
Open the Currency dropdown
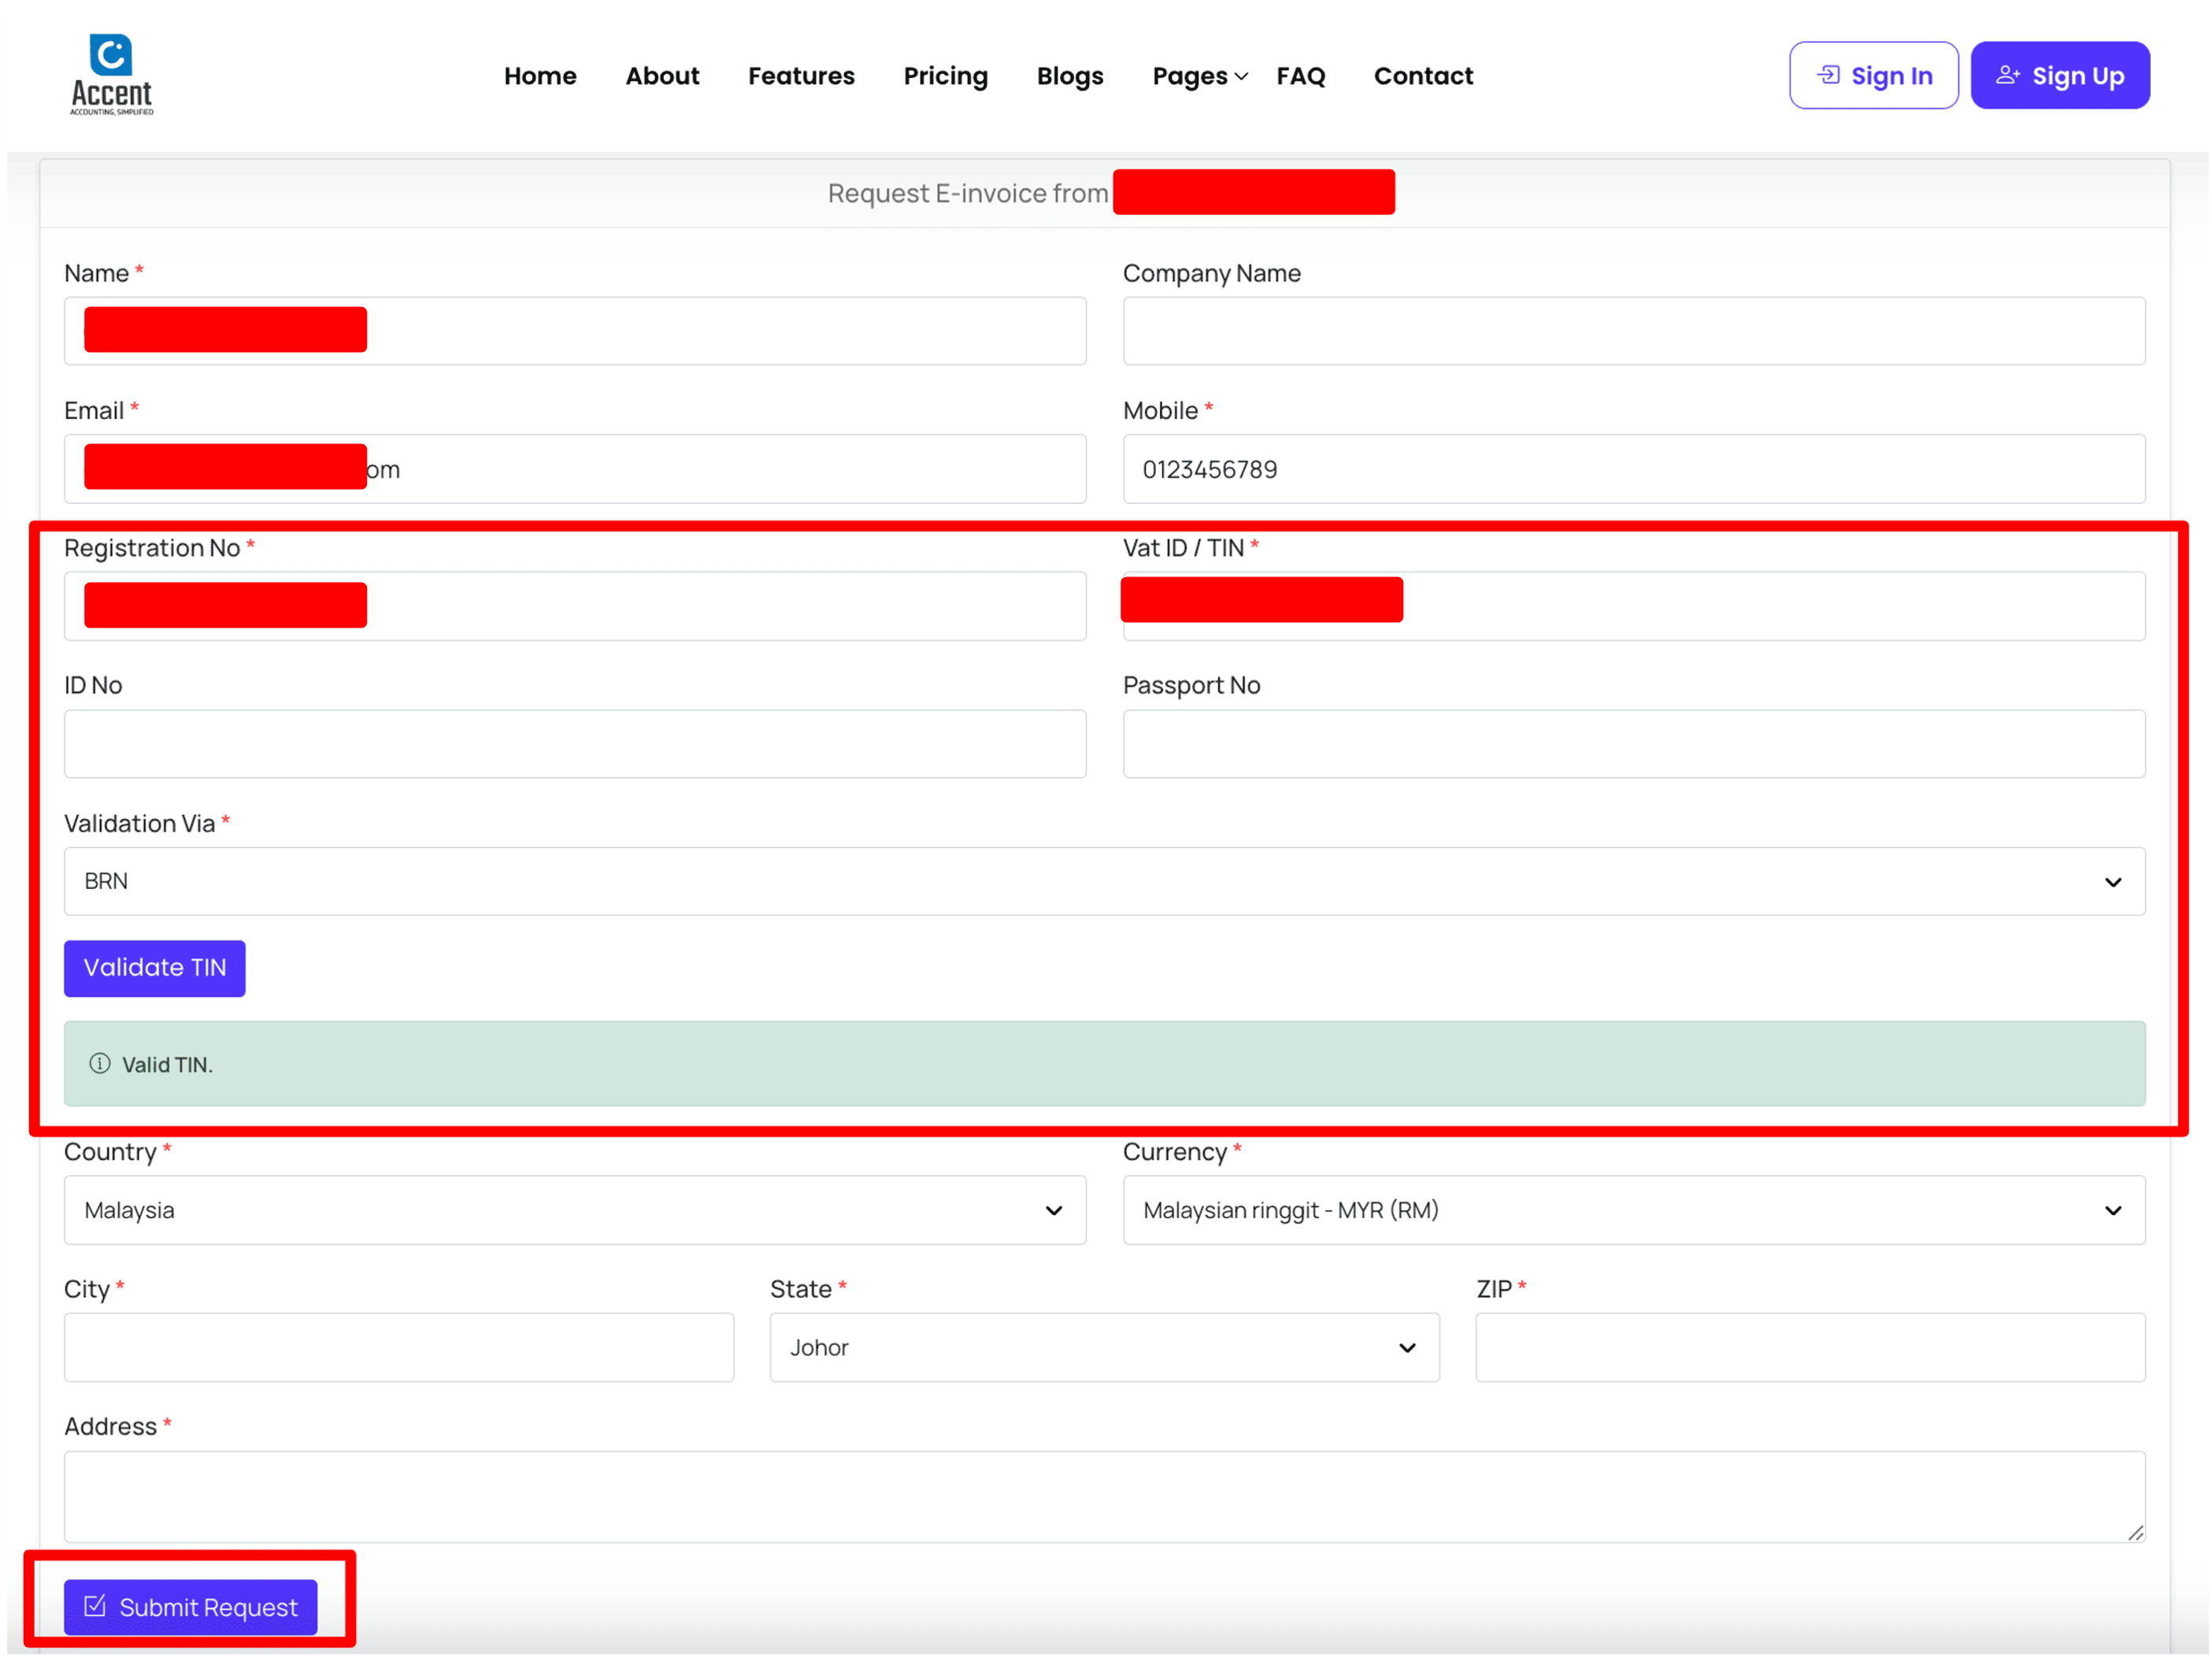(1633, 1210)
